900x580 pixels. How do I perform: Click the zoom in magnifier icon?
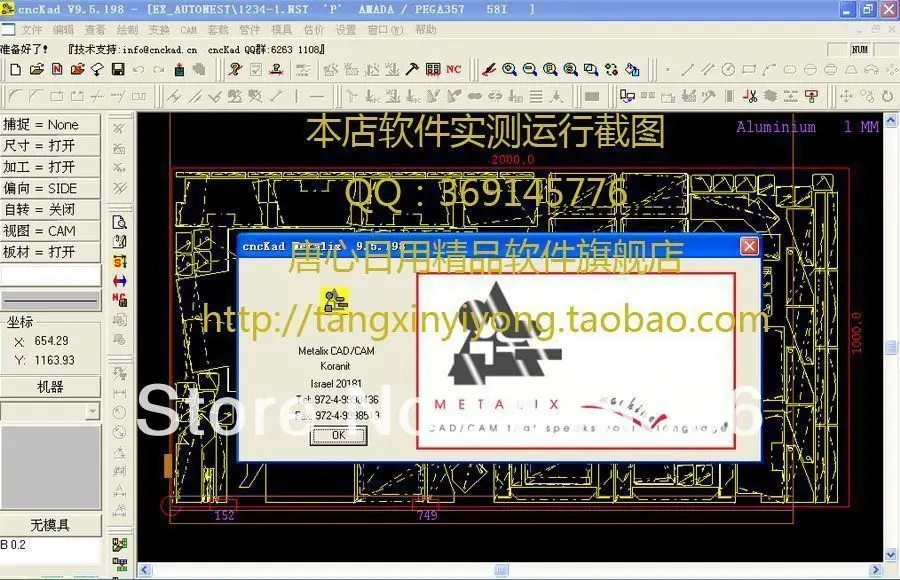[509, 69]
